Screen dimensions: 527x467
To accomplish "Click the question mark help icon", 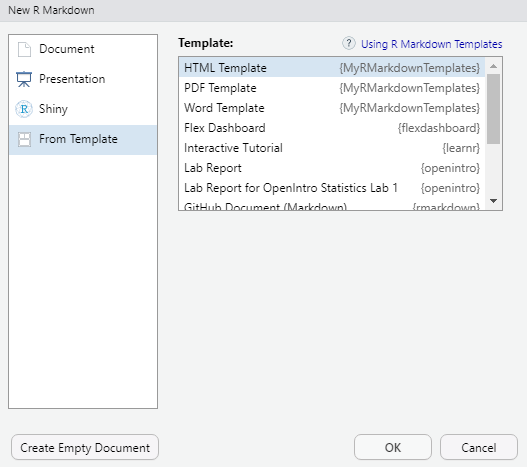I will click(349, 43).
